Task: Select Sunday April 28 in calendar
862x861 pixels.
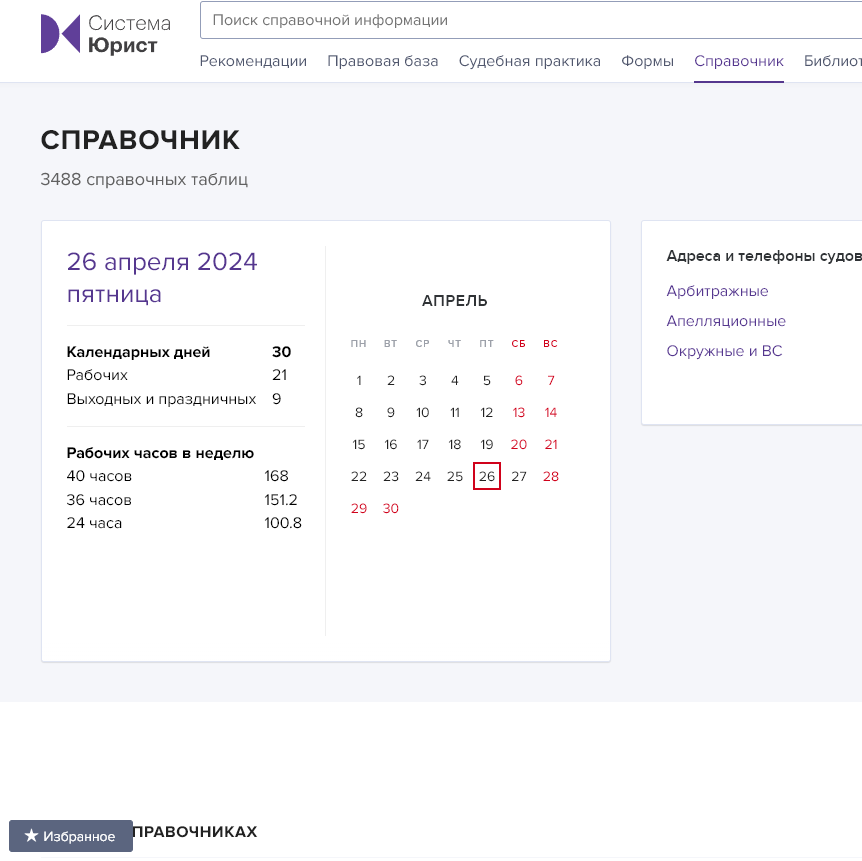Action: coord(551,476)
